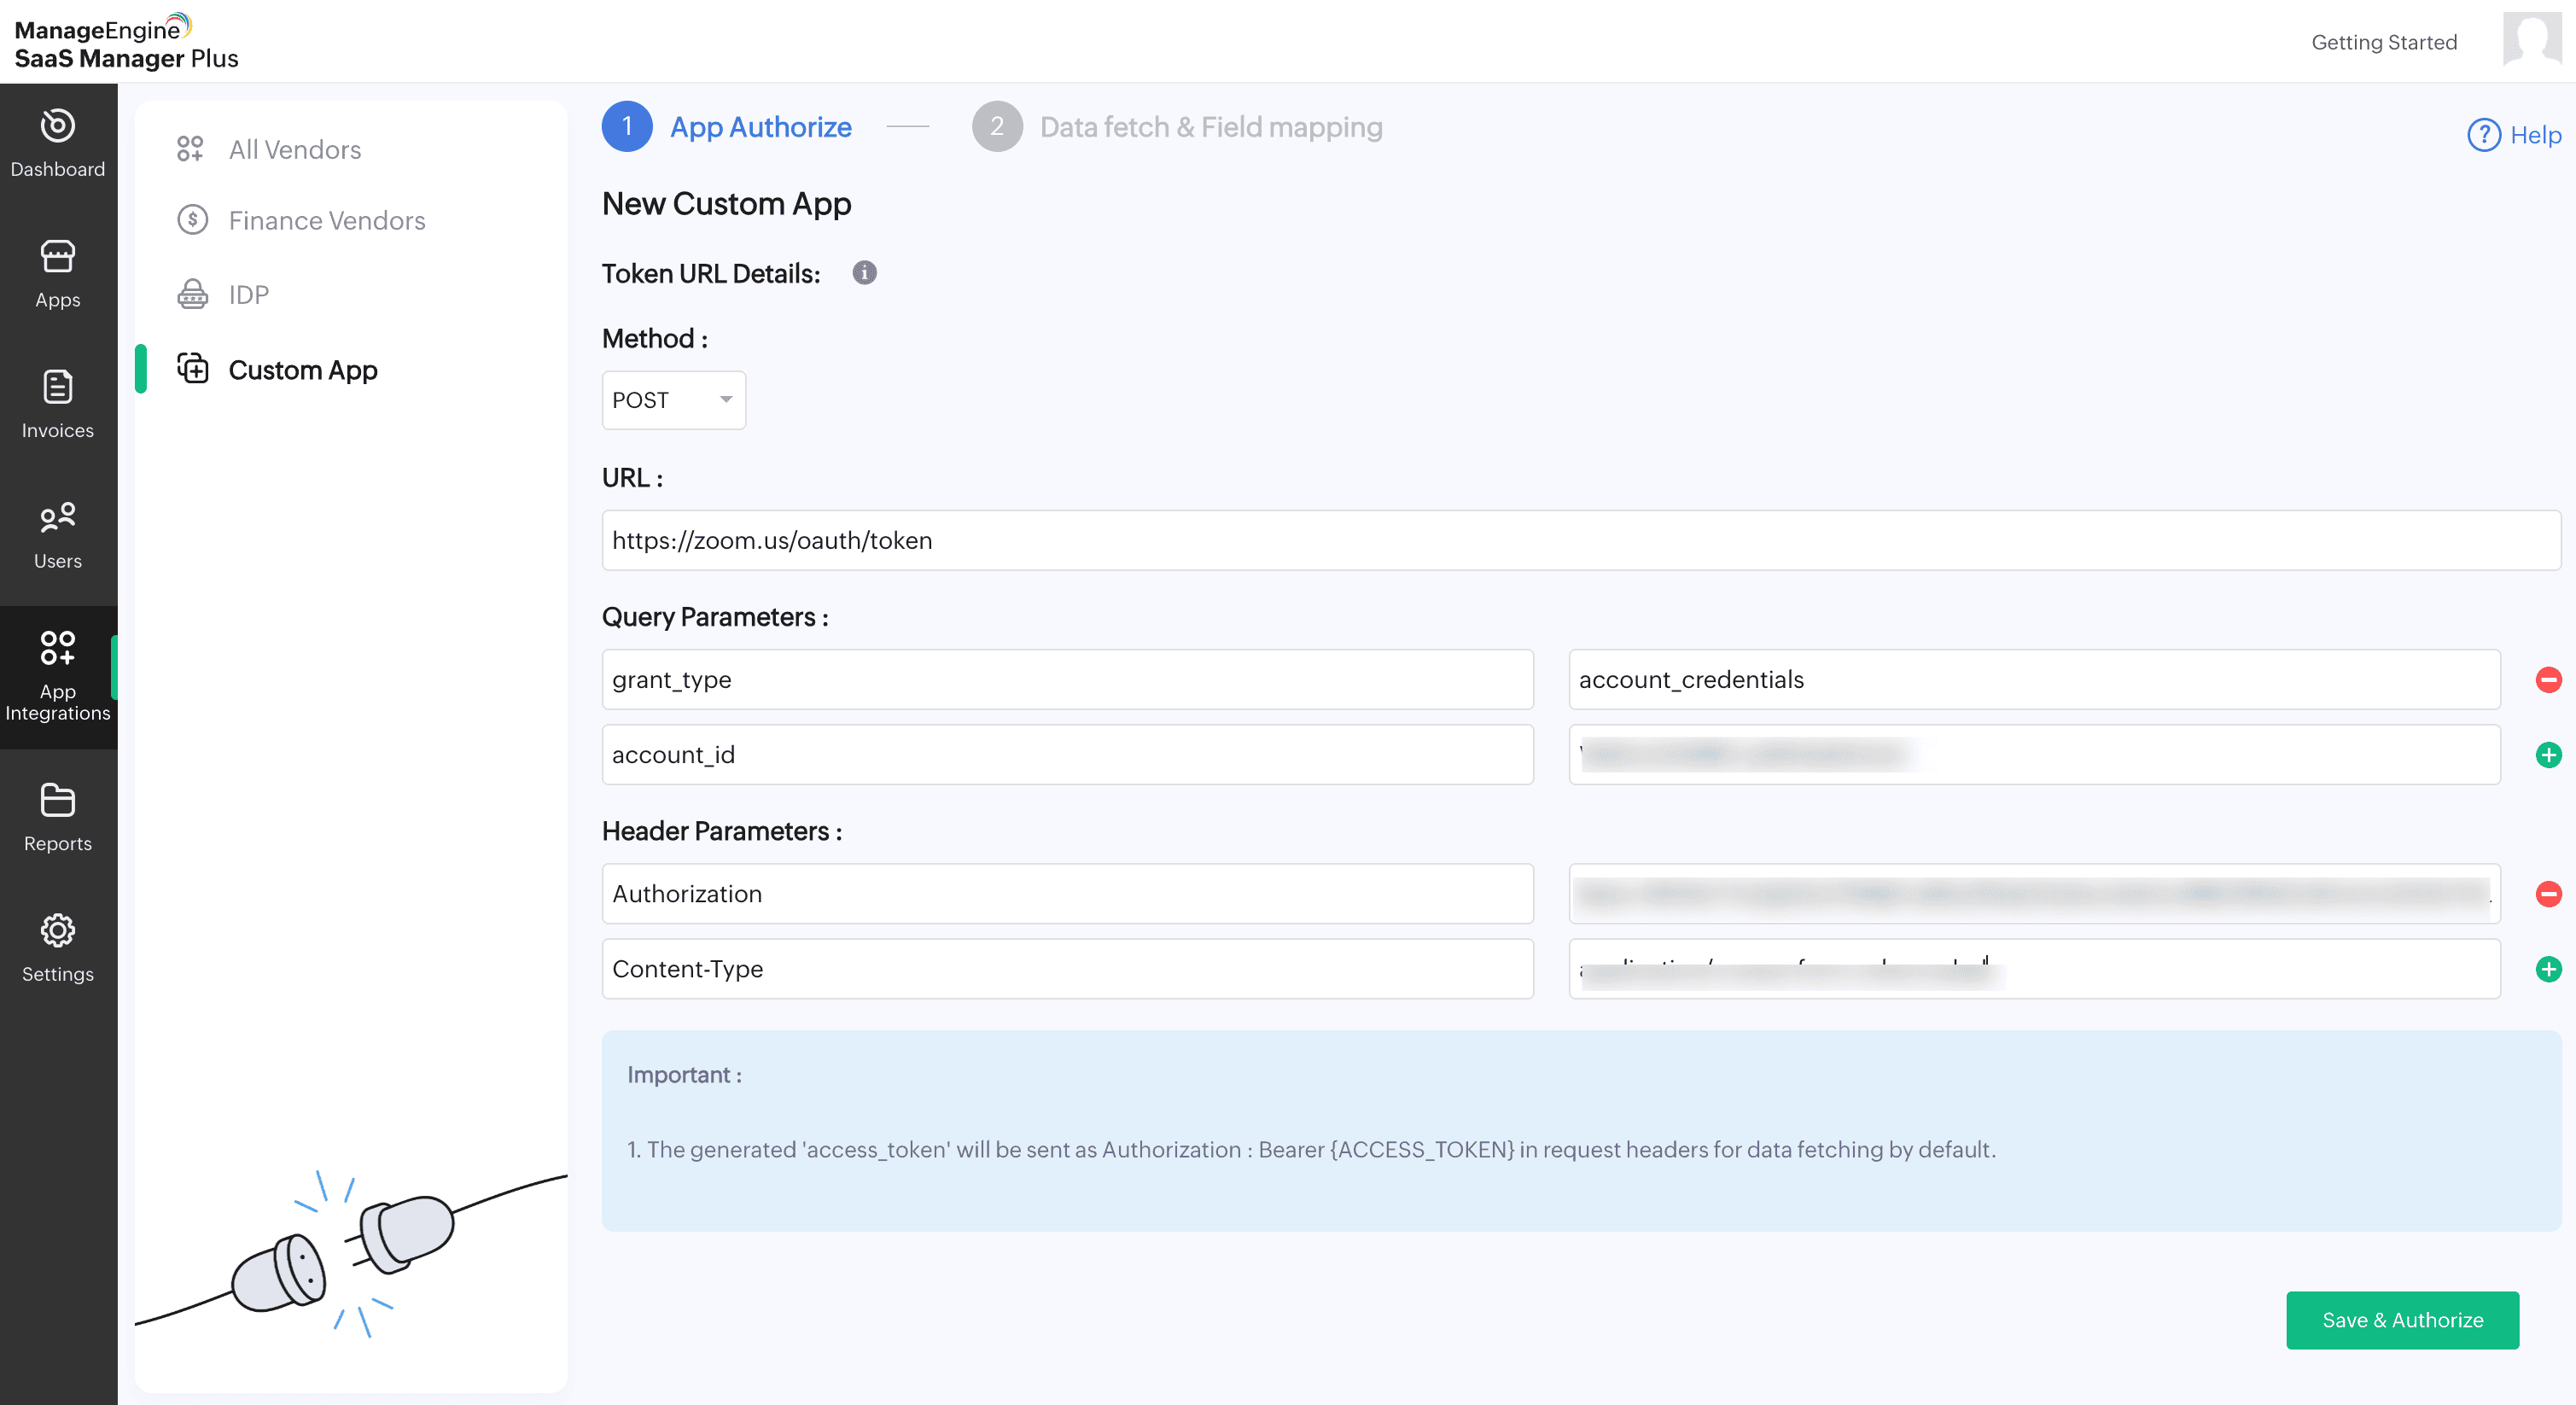The height and width of the screenshot is (1405, 2576).
Task: Open the Help link
Action: point(2514,135)
